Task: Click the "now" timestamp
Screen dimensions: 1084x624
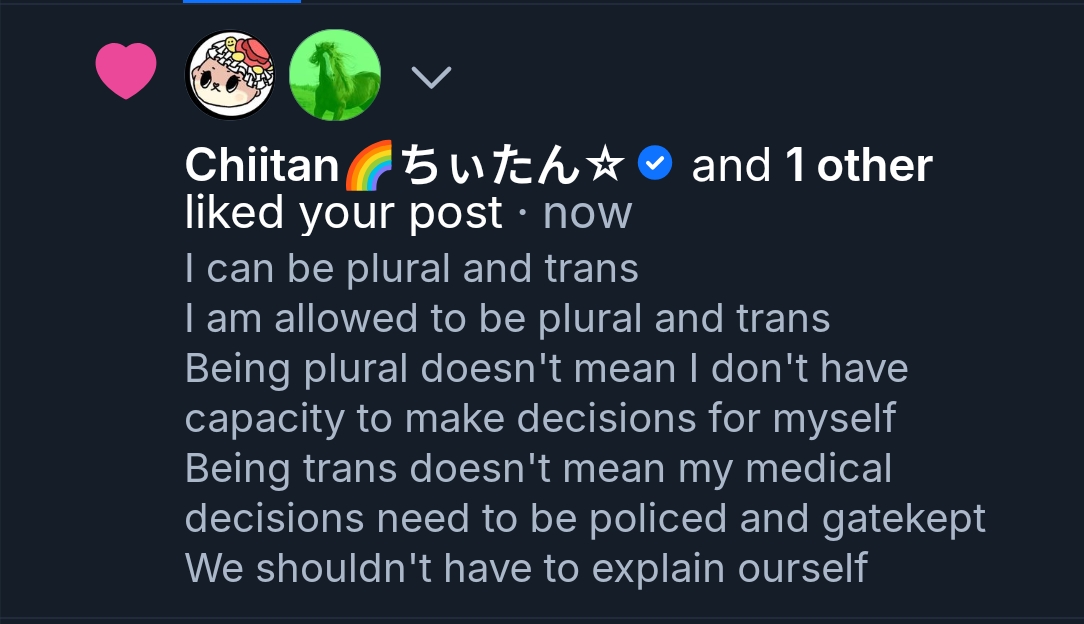Action: [x=587, y=213]
